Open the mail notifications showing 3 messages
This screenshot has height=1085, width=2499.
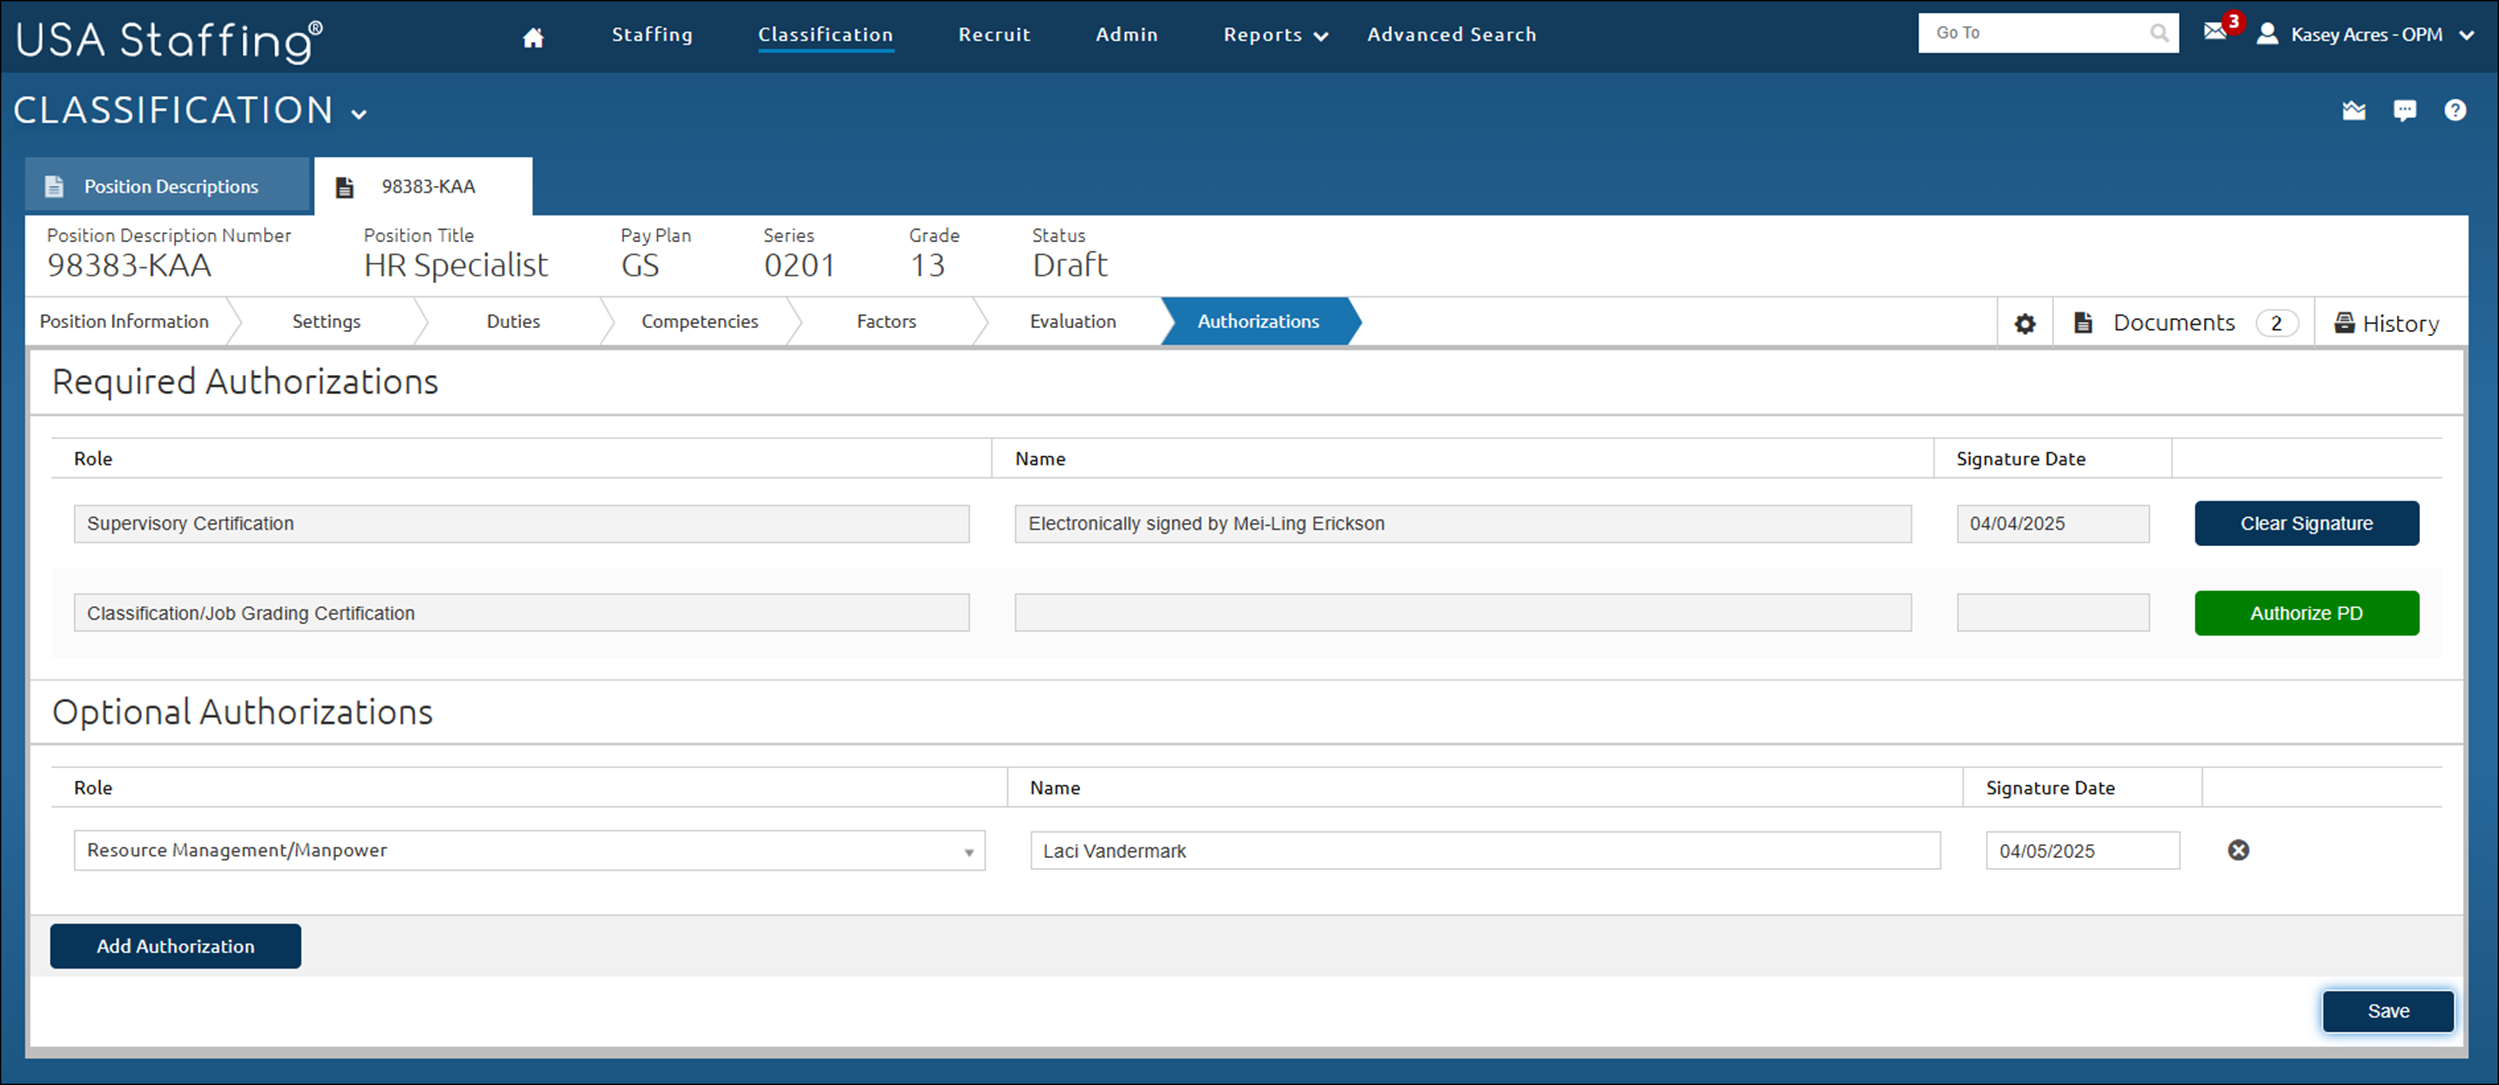[x=2216, y=33]
